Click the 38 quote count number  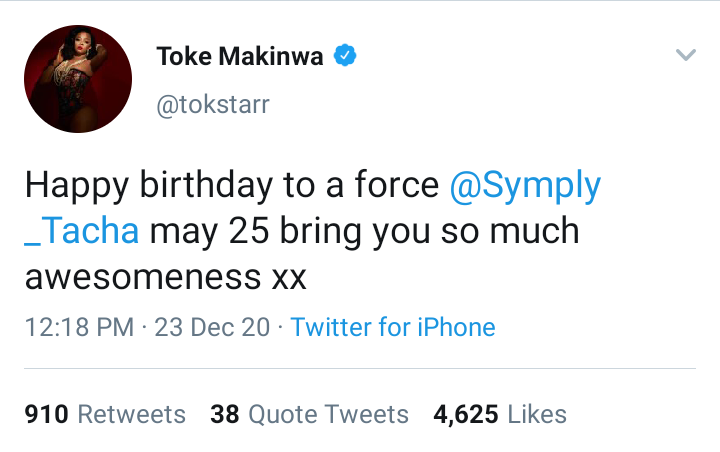pos(224,414)
